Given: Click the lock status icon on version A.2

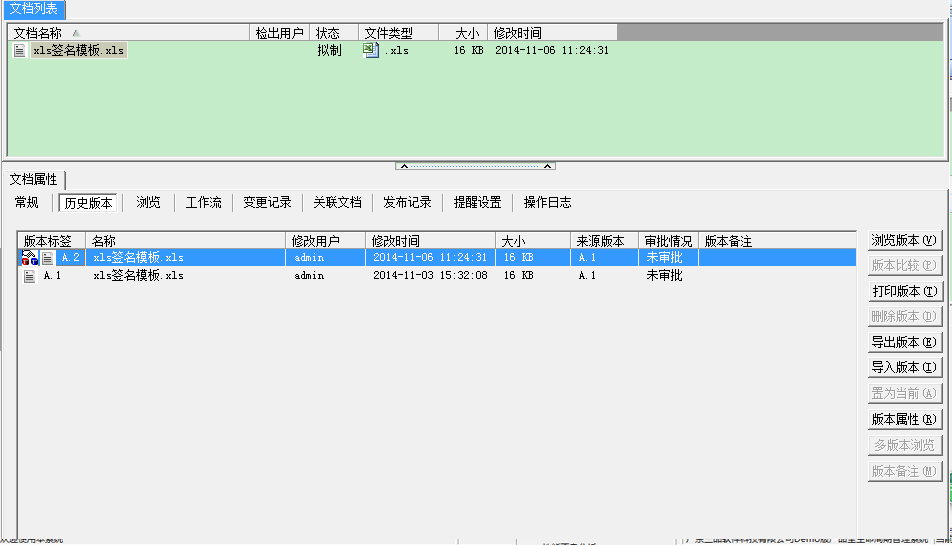Looking at the screenshot, I should 30,258.
